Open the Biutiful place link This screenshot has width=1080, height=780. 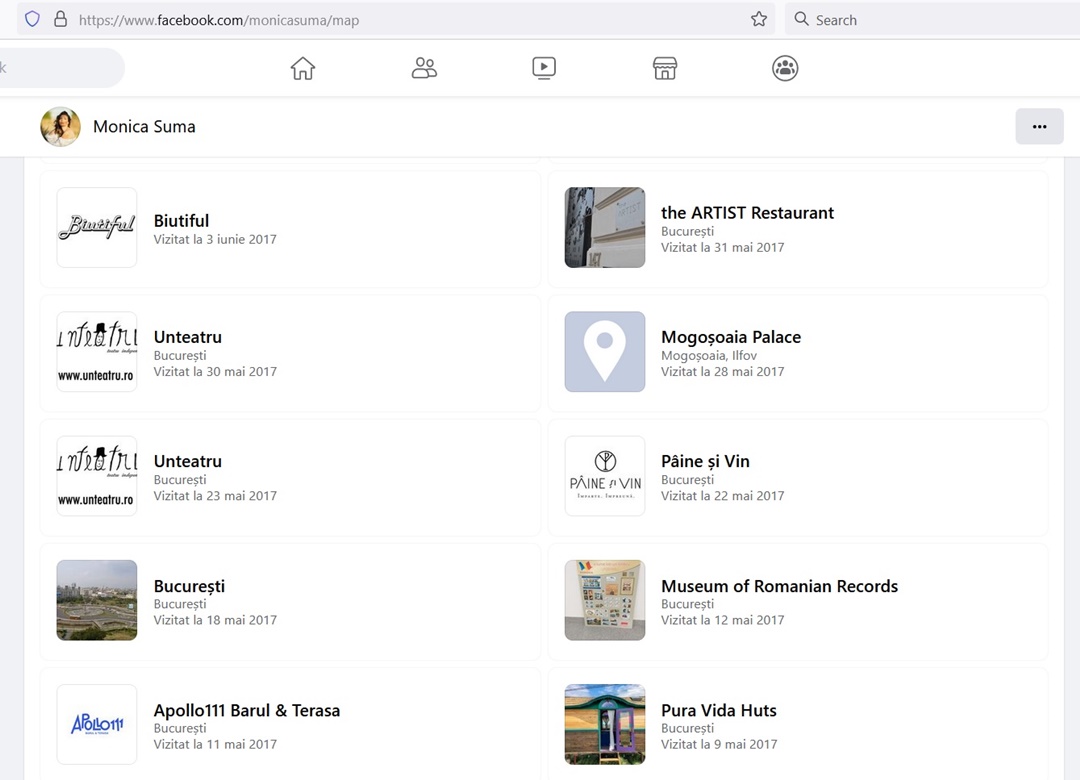(181, 221)
